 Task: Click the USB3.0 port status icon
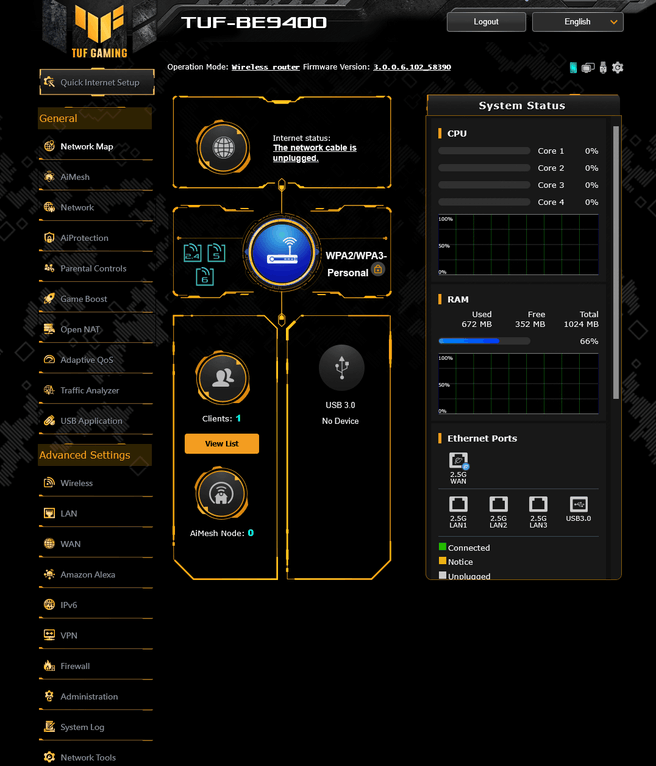tap(578, 504)
